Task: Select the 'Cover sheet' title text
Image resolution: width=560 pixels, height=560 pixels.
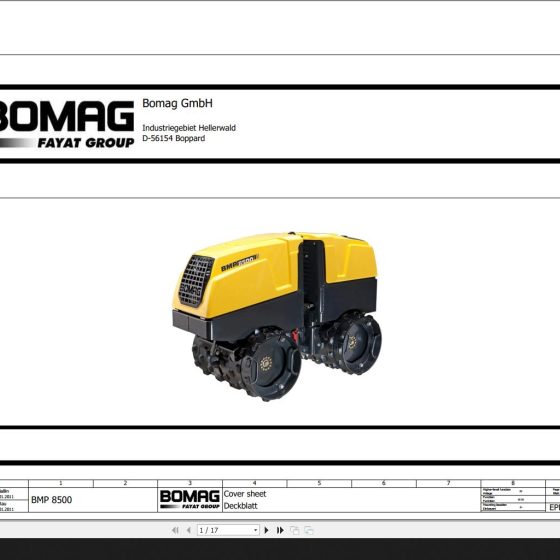Action: (245, 494)
